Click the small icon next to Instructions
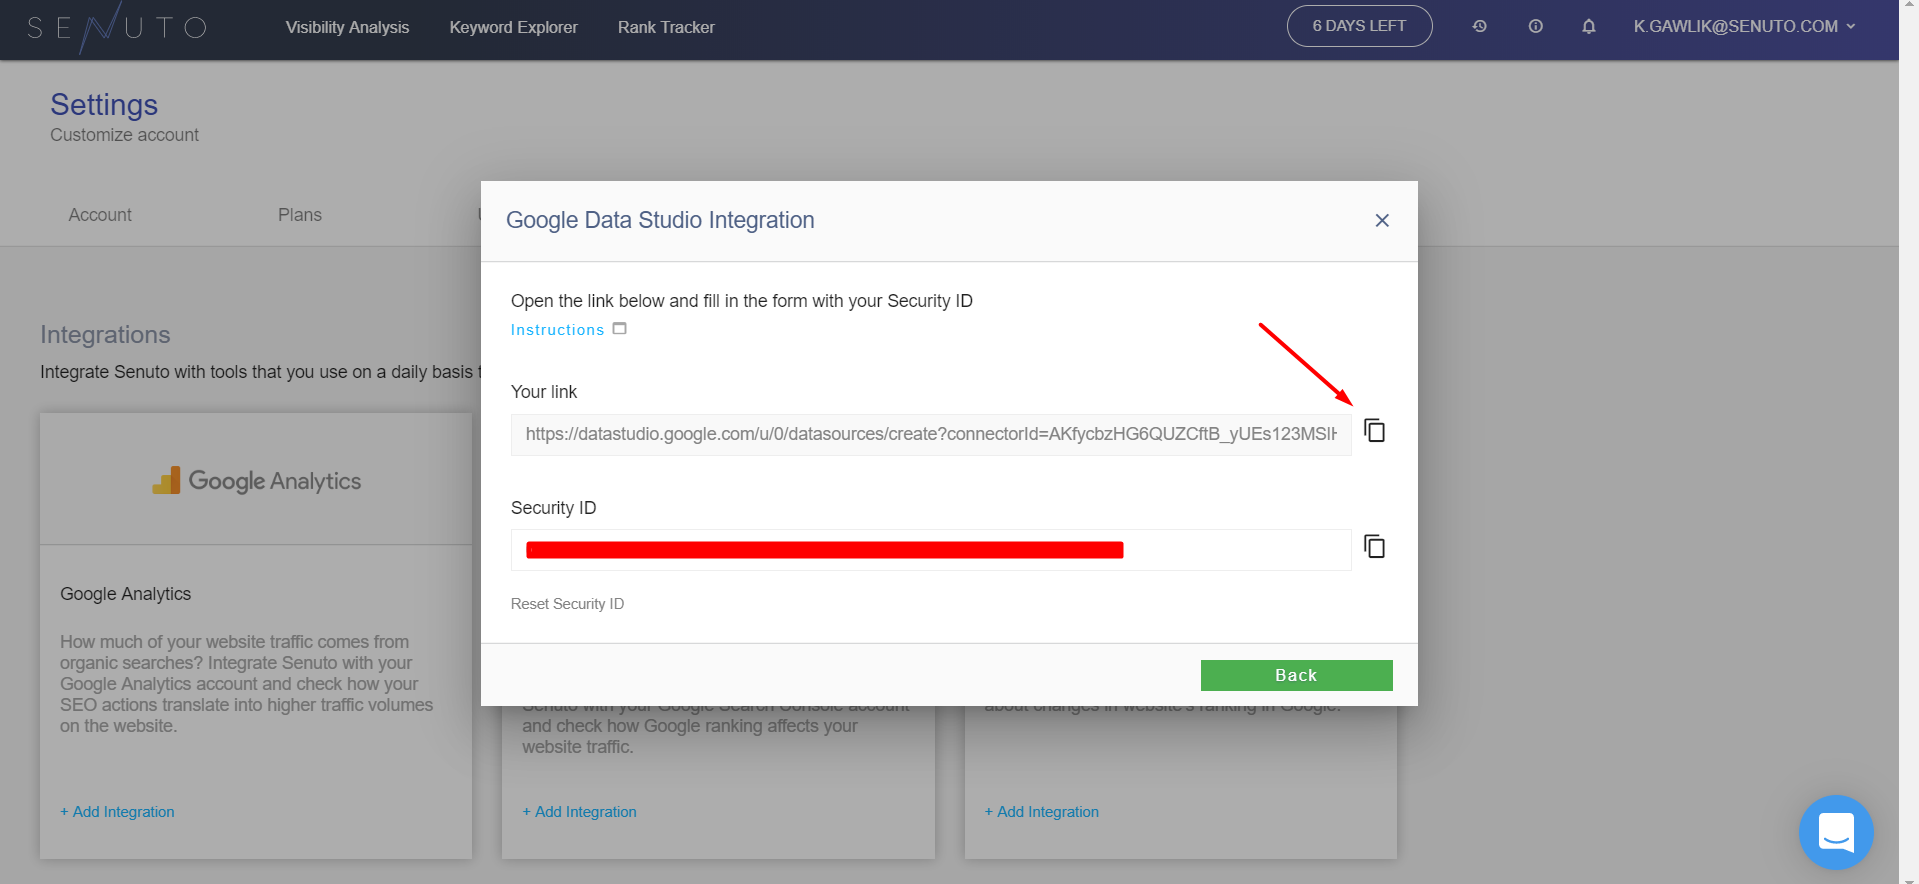Screen dimensions: 1919x884 point(620,329)
